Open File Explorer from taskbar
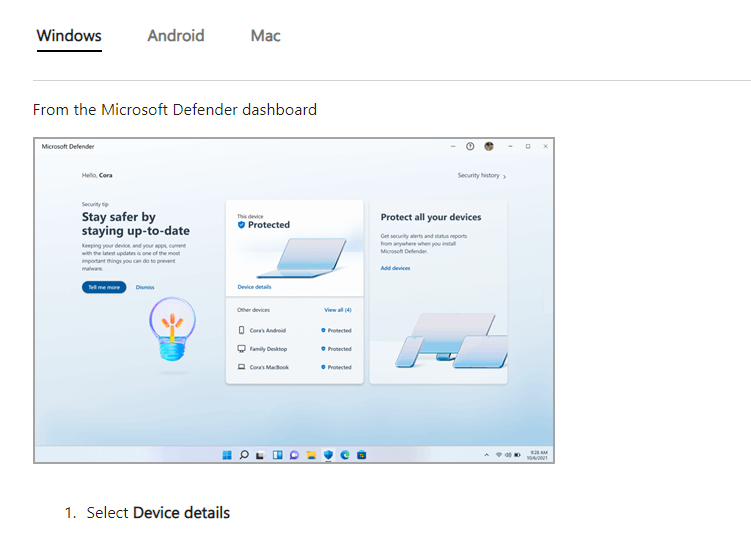Screen dimensions: 751x553 [x=311, y=455]
